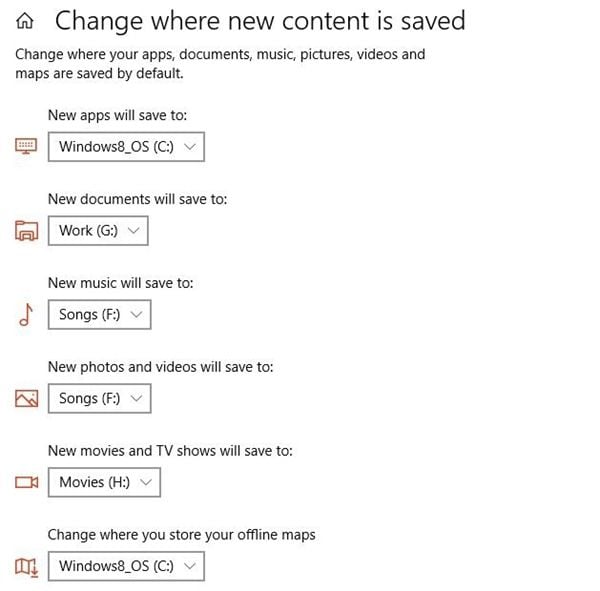This screenshot has height=591, width=600.
Task: Click the video camera icon for movies
Action: (x=26, y=483)
